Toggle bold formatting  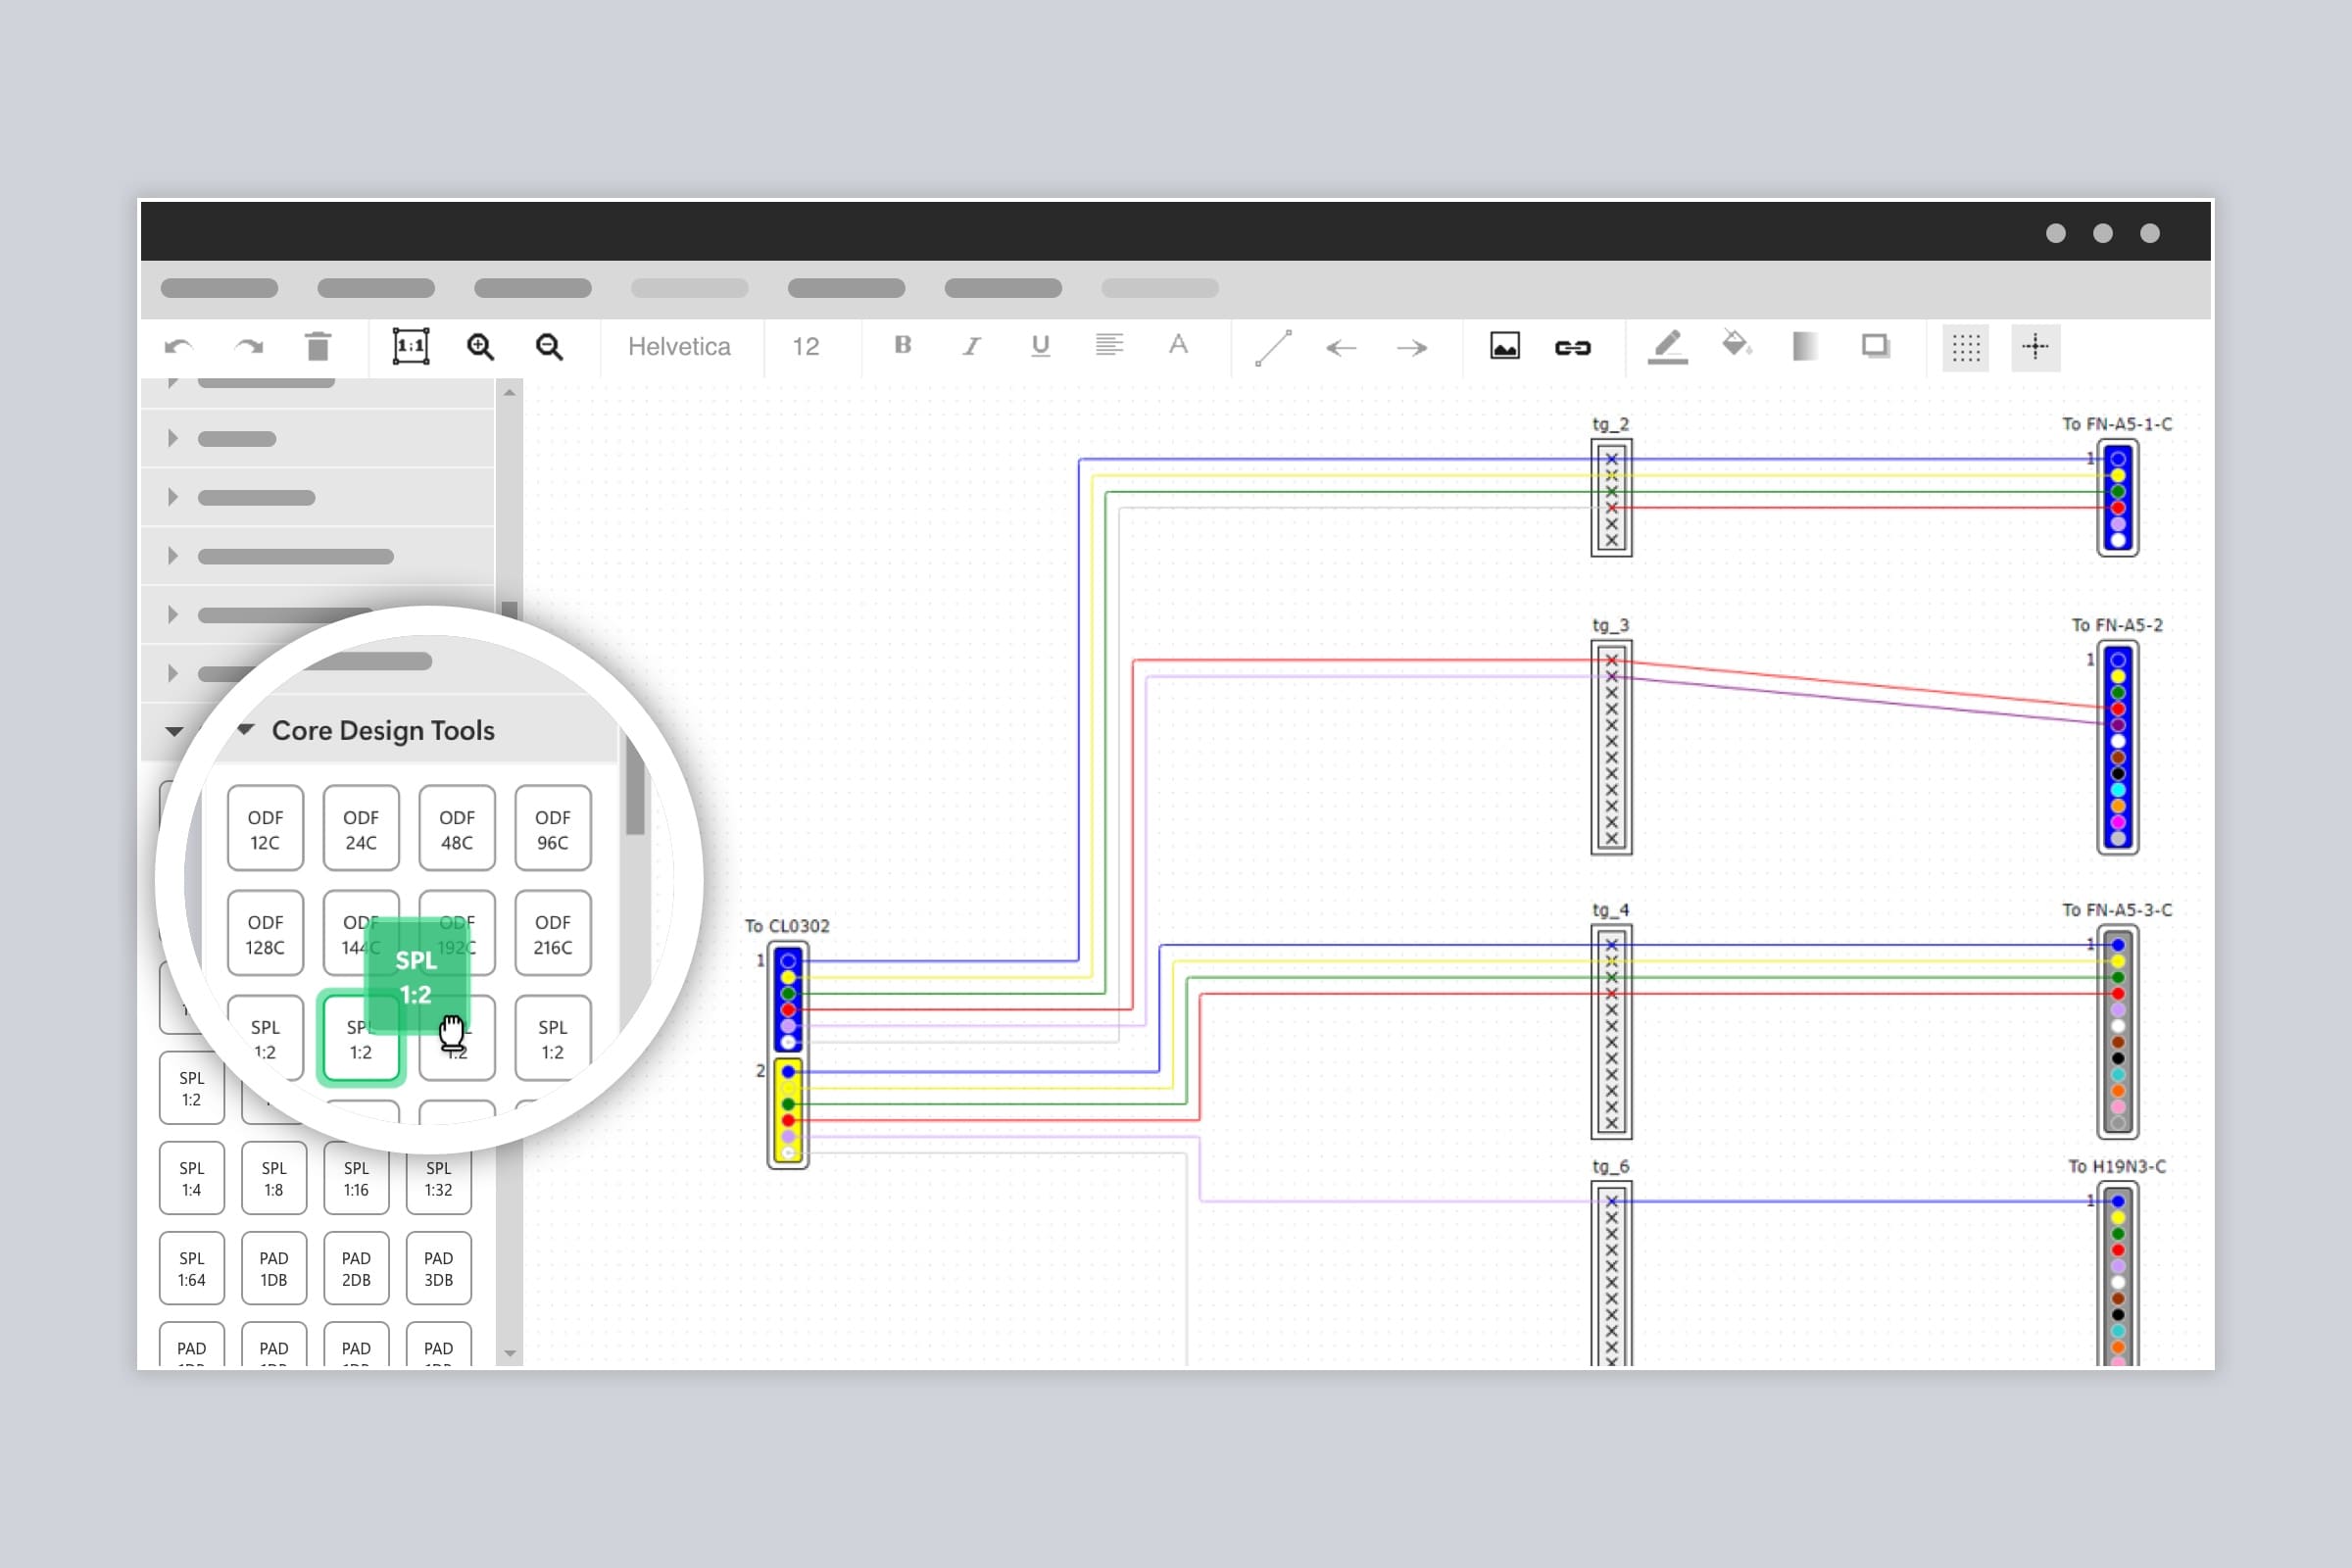[903, 345]
